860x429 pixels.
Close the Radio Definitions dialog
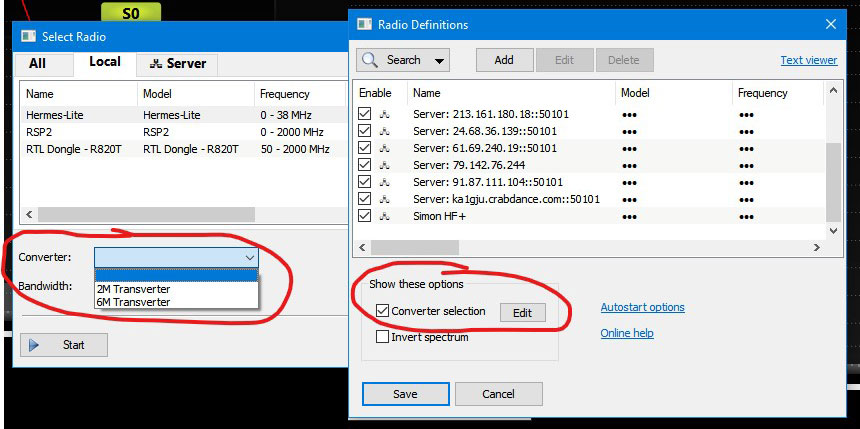point(830,24)
